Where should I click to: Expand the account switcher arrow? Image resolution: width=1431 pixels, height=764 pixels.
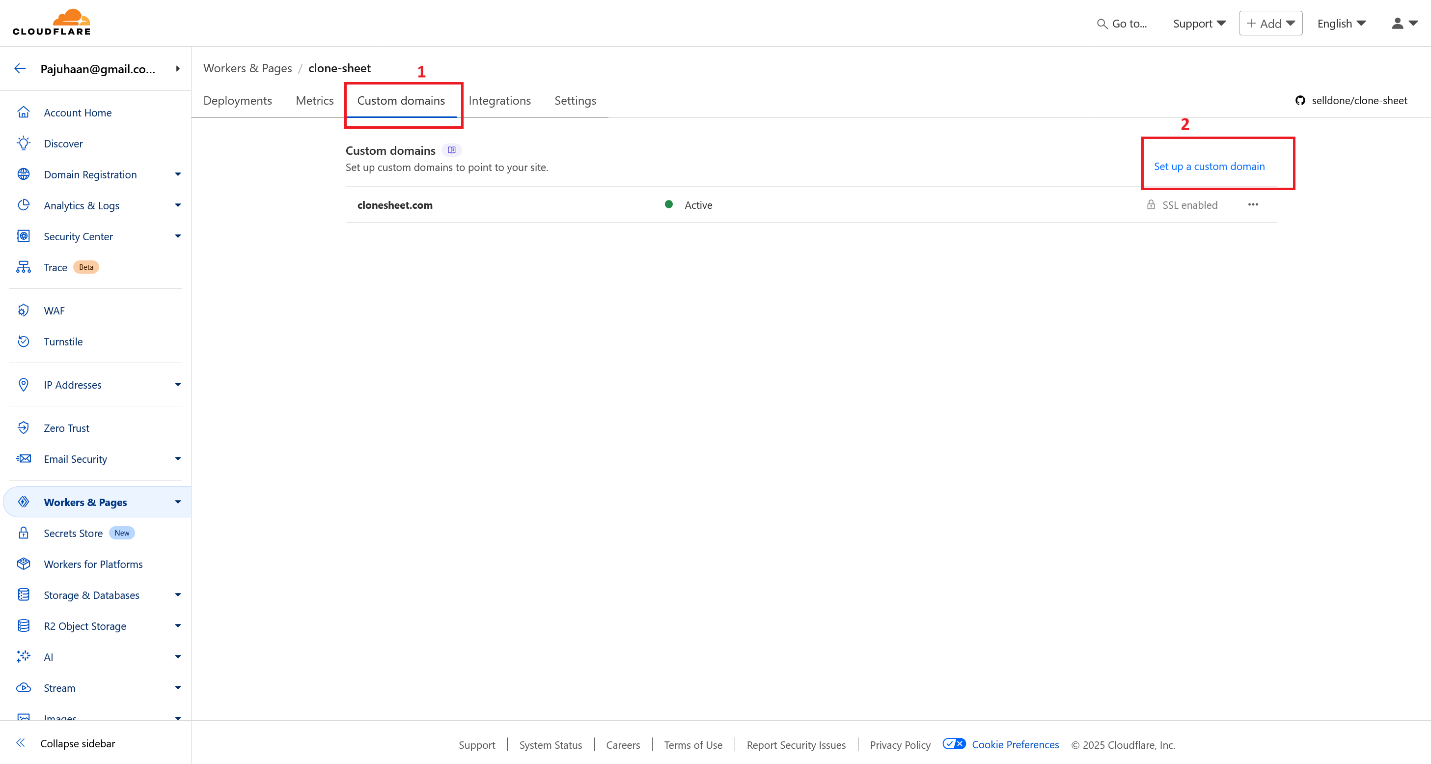coord(177,69)
